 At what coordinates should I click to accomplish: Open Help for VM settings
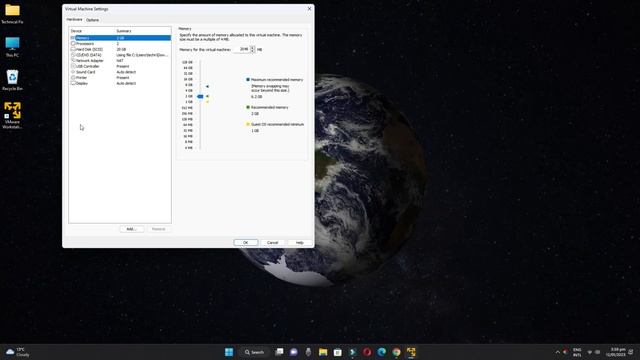tap(300, 242)
